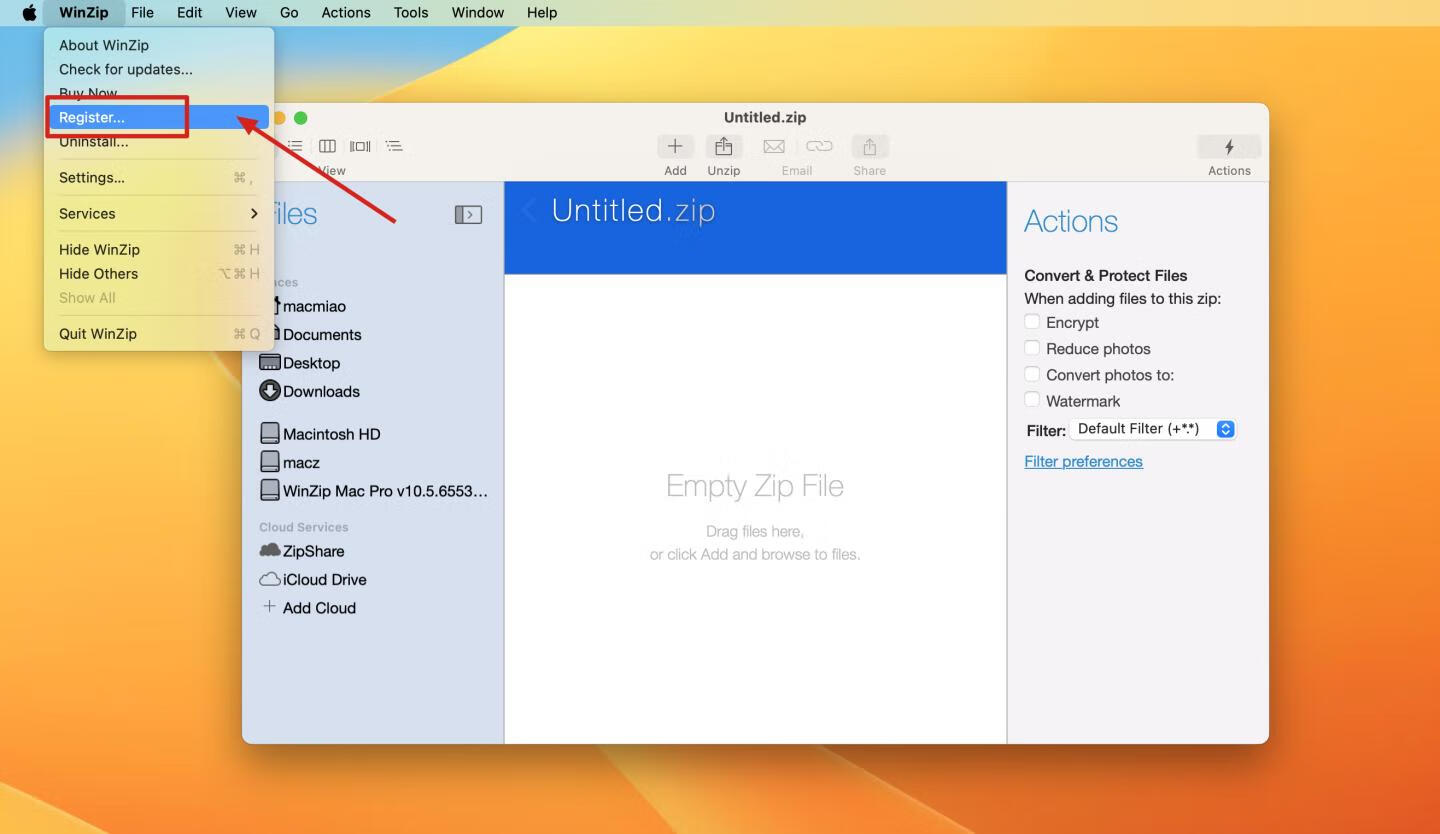Viewport: 1440px width, 834px height.
Task: Click the envelope Email toolbar icon
Action: [x=774, y=146]
